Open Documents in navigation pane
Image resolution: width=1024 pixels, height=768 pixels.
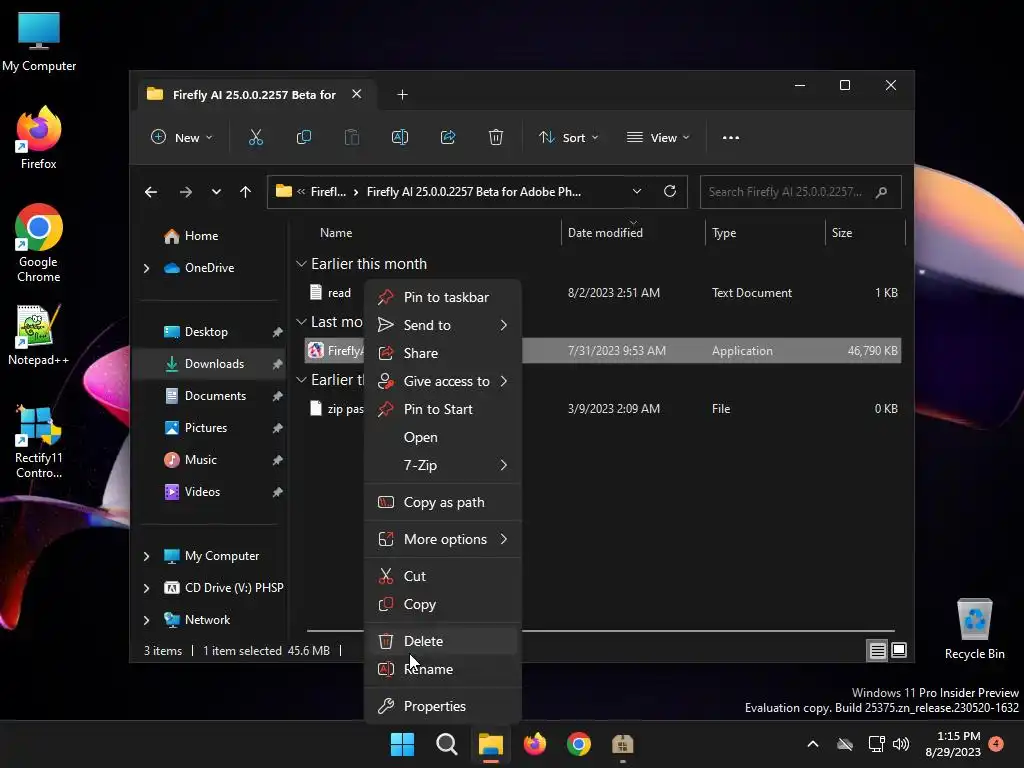[209, 396]
